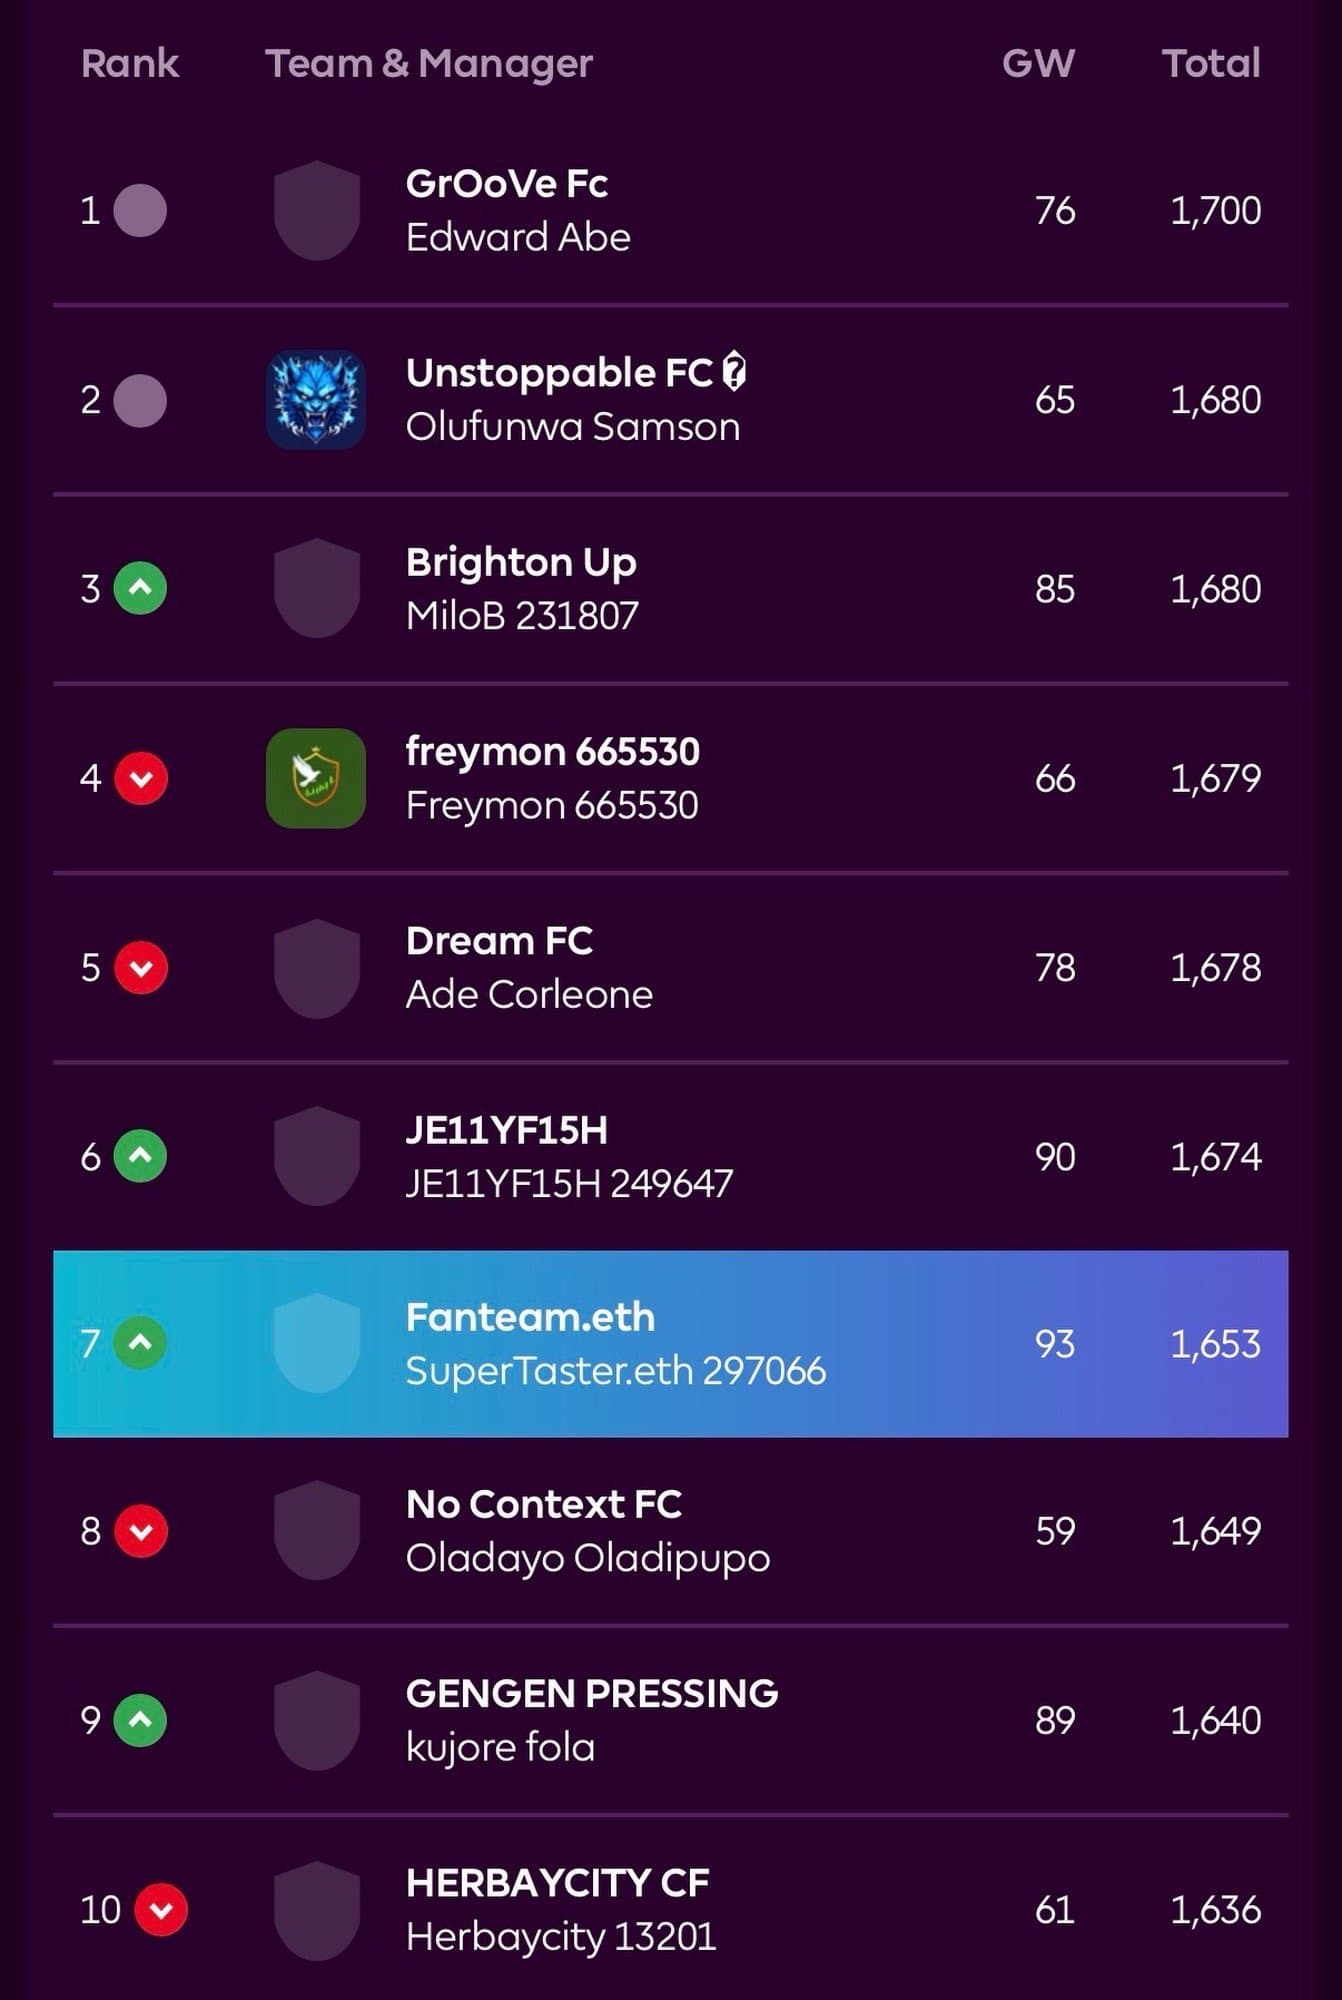1342x2000 pixels.
Task: Click the verified mark after Unstoppable FC
Action: [x=734, y=372]
